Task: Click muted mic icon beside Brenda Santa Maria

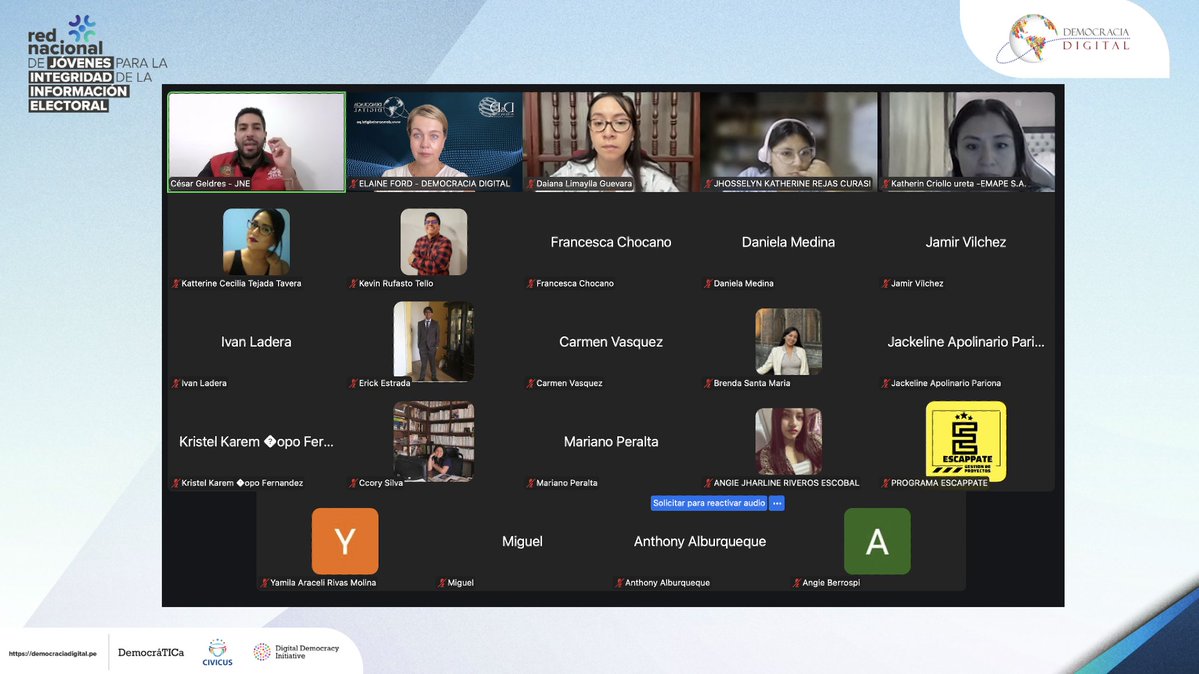Action: point(708,383)
